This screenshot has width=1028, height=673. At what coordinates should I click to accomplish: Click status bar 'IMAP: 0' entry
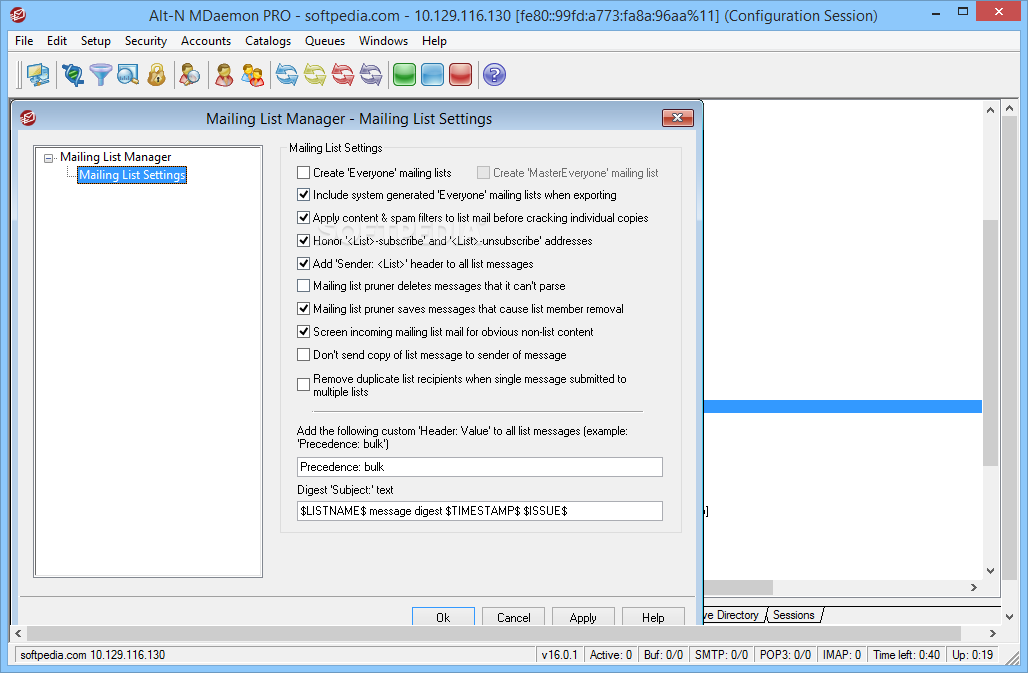(842, 654)
